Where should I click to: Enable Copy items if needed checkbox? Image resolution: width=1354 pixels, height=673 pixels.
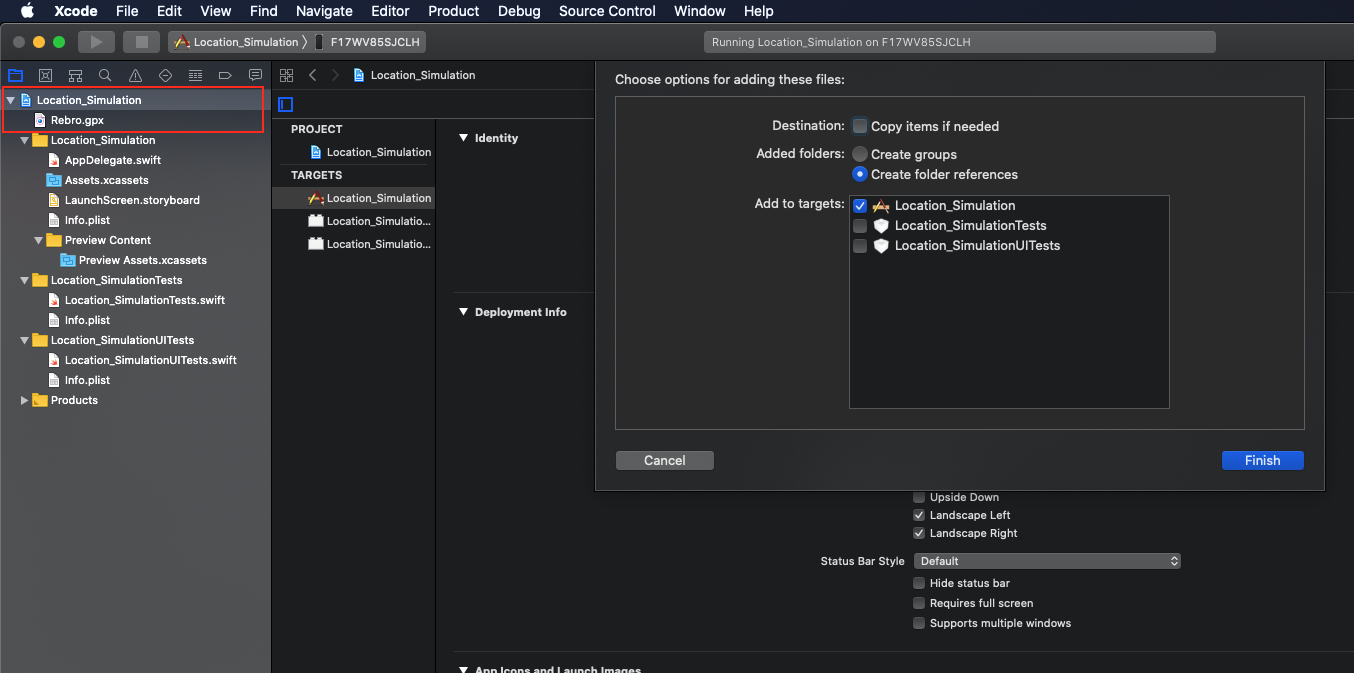point(860,126)
